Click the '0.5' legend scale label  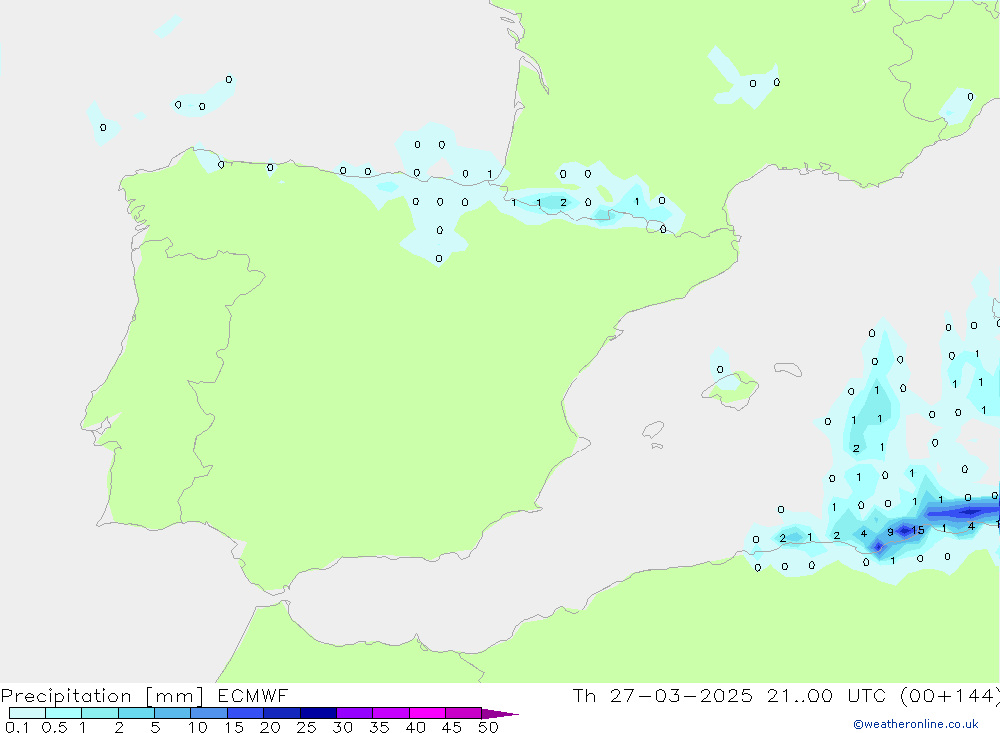pos(54,727)
